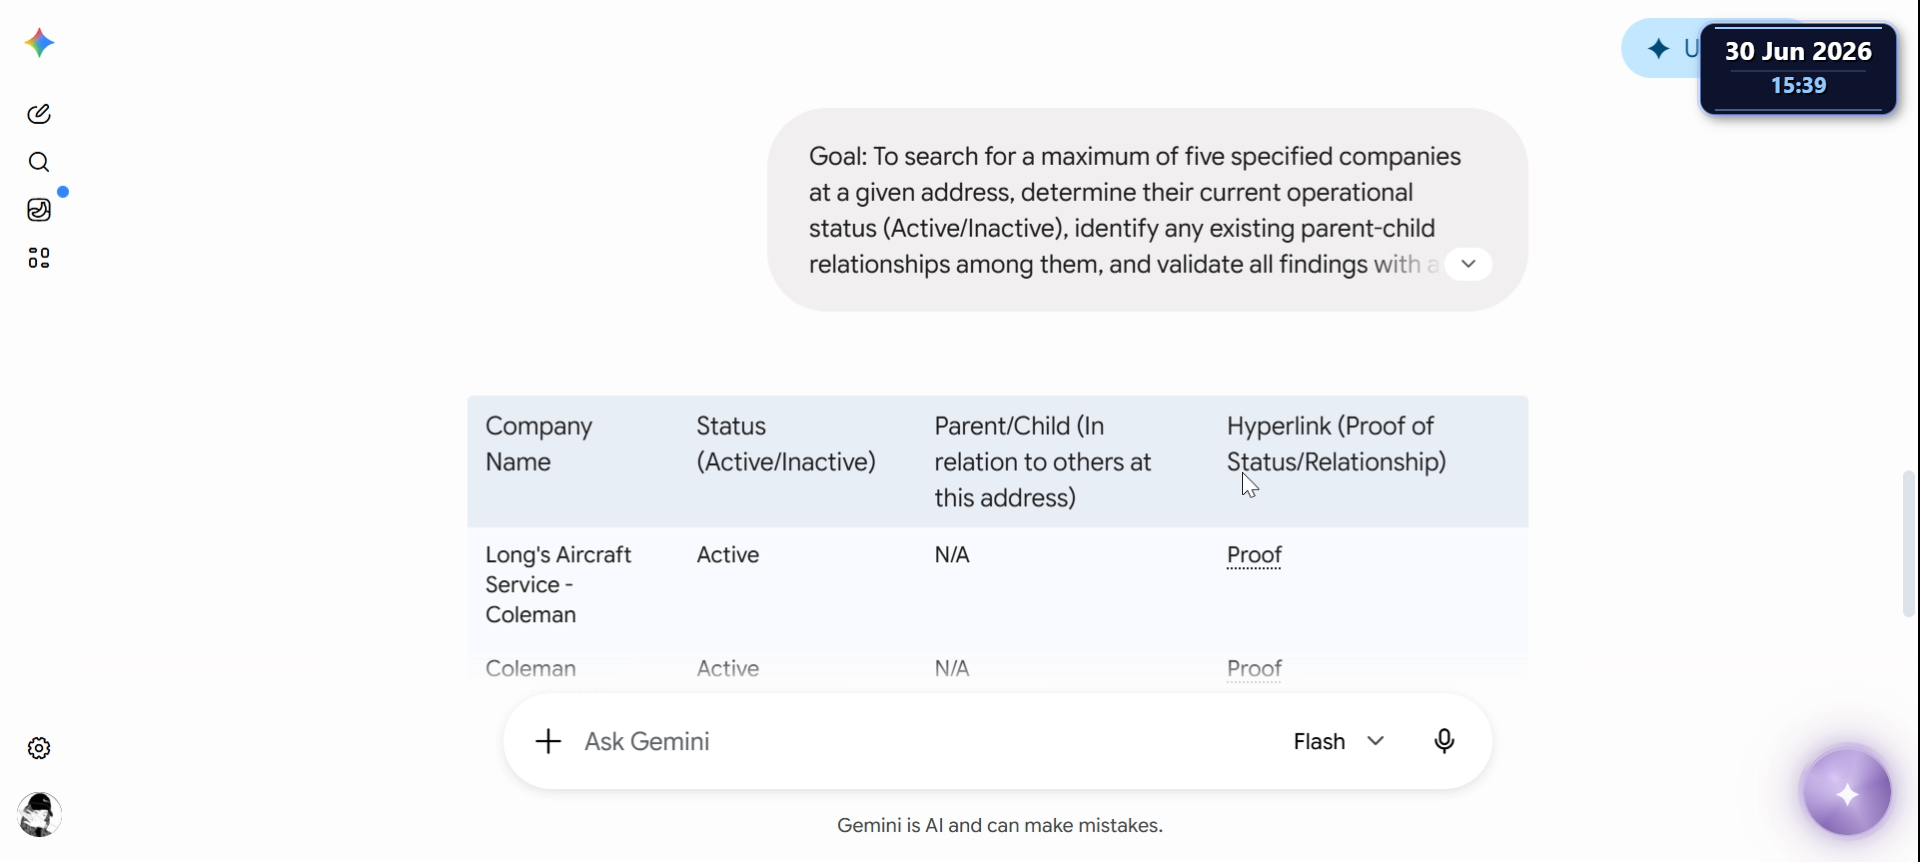
Task: Open the notification-dotted sidebar icon
Action: tap(39, 210)
